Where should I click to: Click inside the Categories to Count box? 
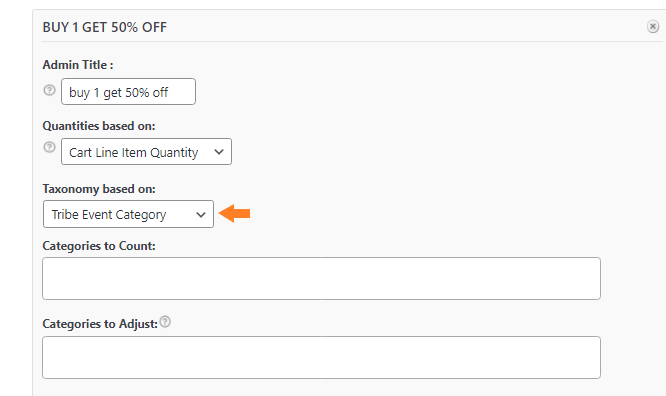(x=322, y=278)
